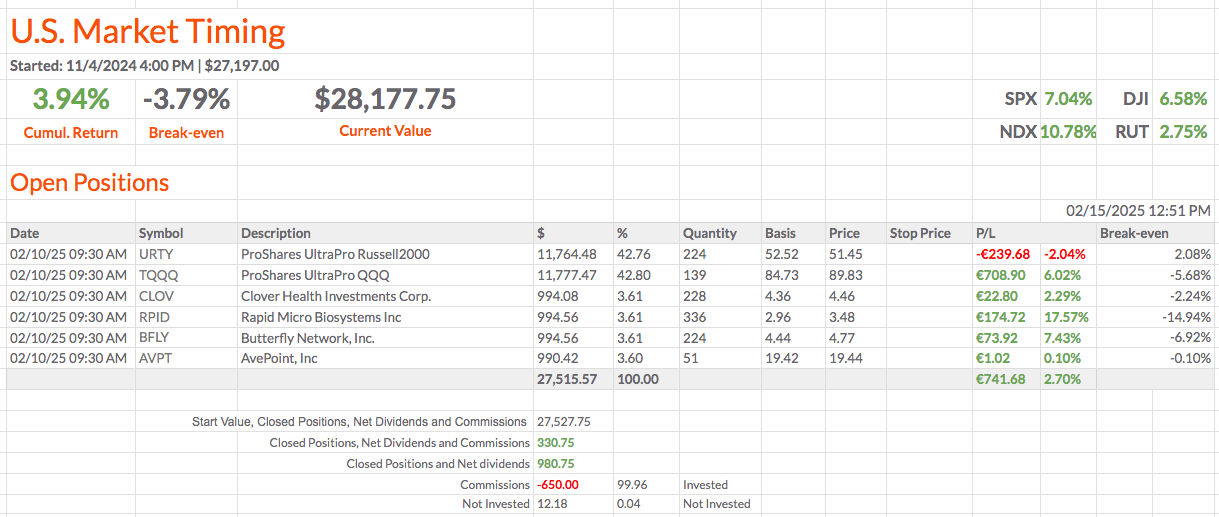Click the U.S. Market Timing title
Viewport: 1219px width, 517px height.
148,32
